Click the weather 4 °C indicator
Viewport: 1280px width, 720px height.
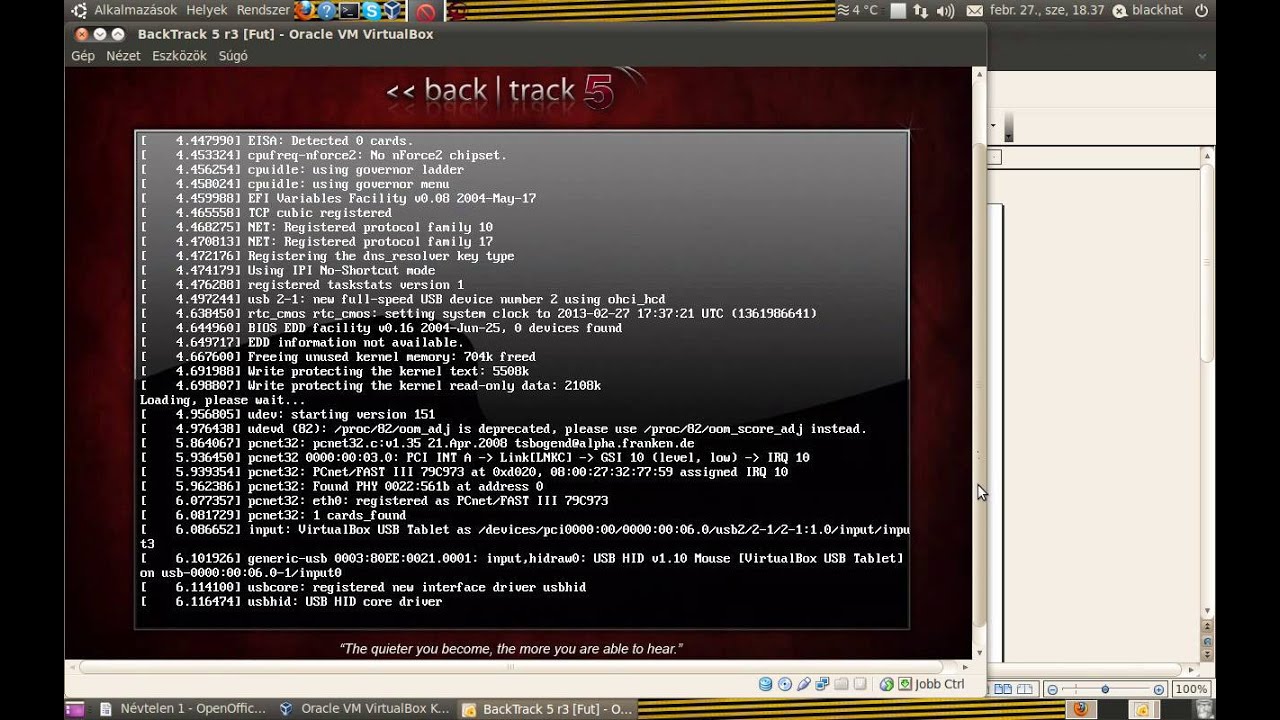(857, 10)
